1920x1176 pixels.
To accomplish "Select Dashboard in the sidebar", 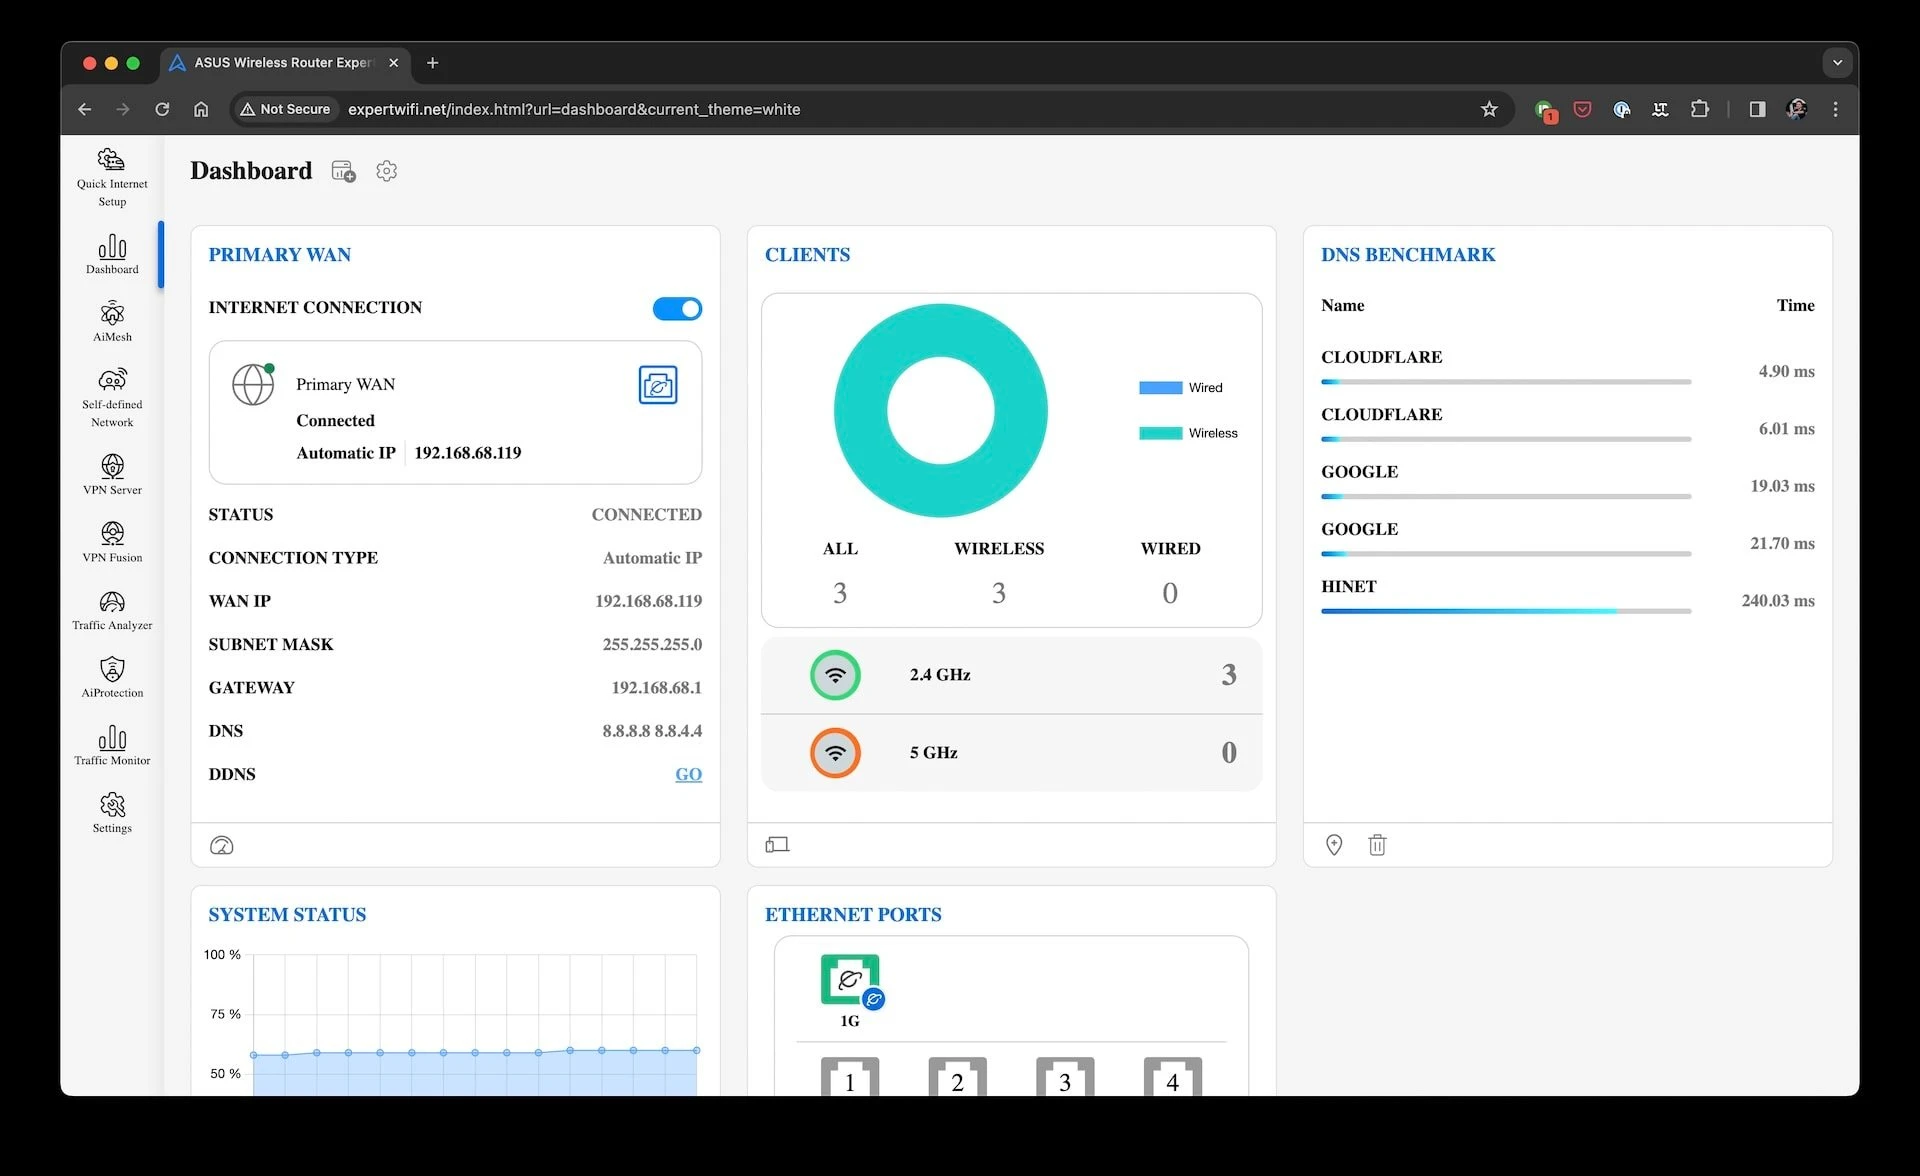I will [112, 255].
